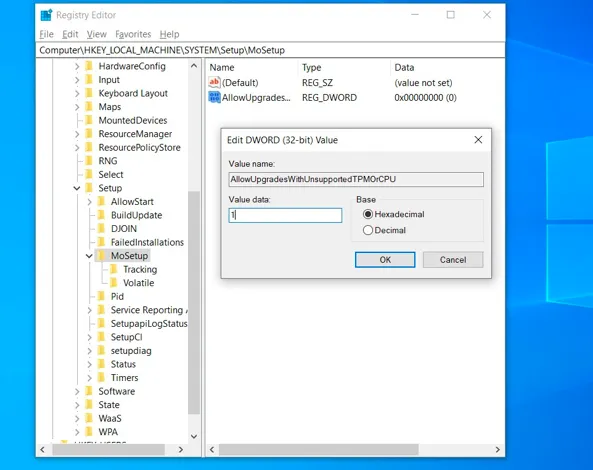Select the AllowUpgrades... value name

click(x=256, y=98)
